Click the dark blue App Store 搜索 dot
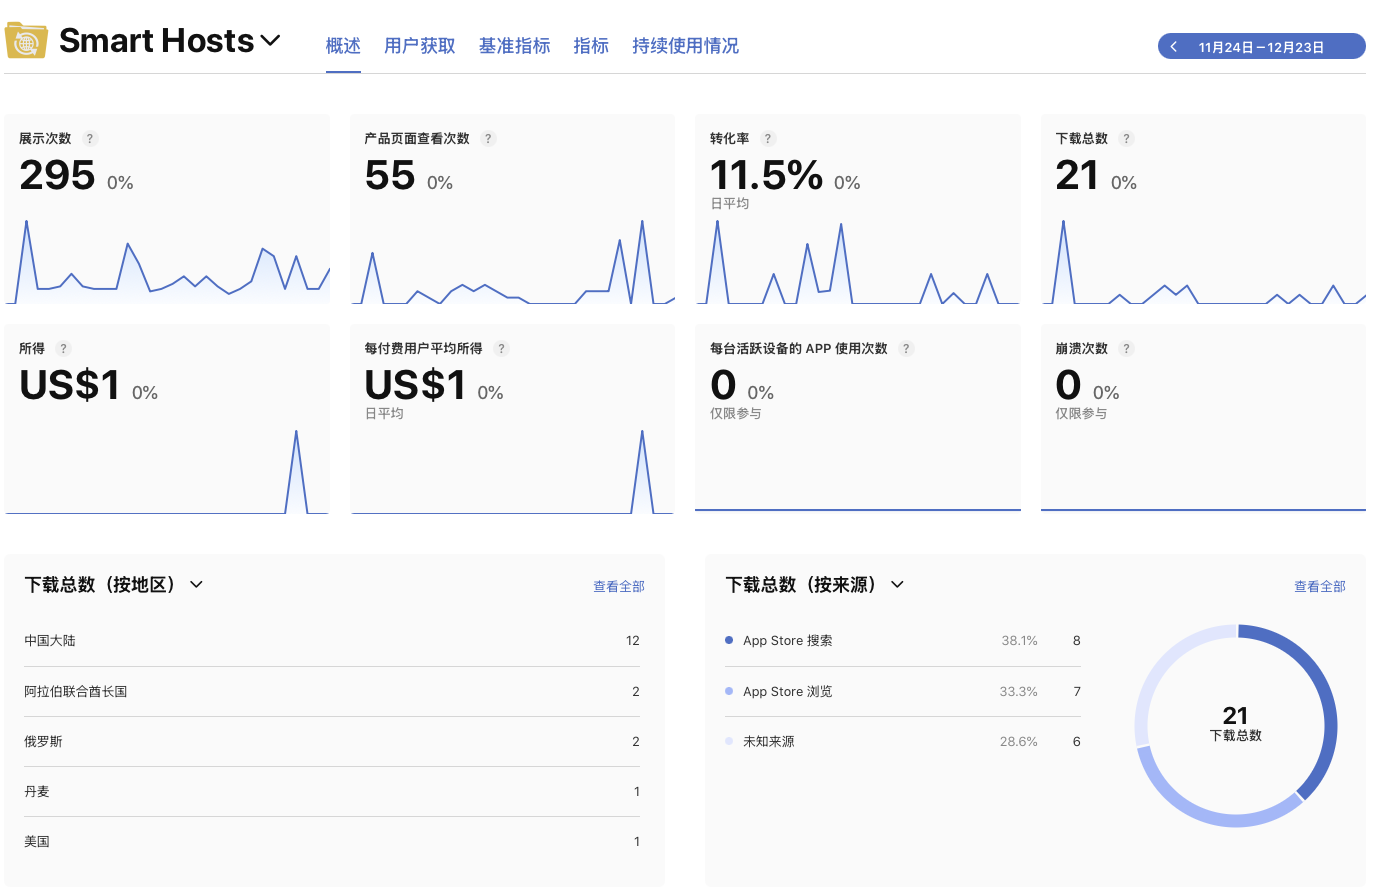The width and height of the screenshot is (1376, 895). 727,640
